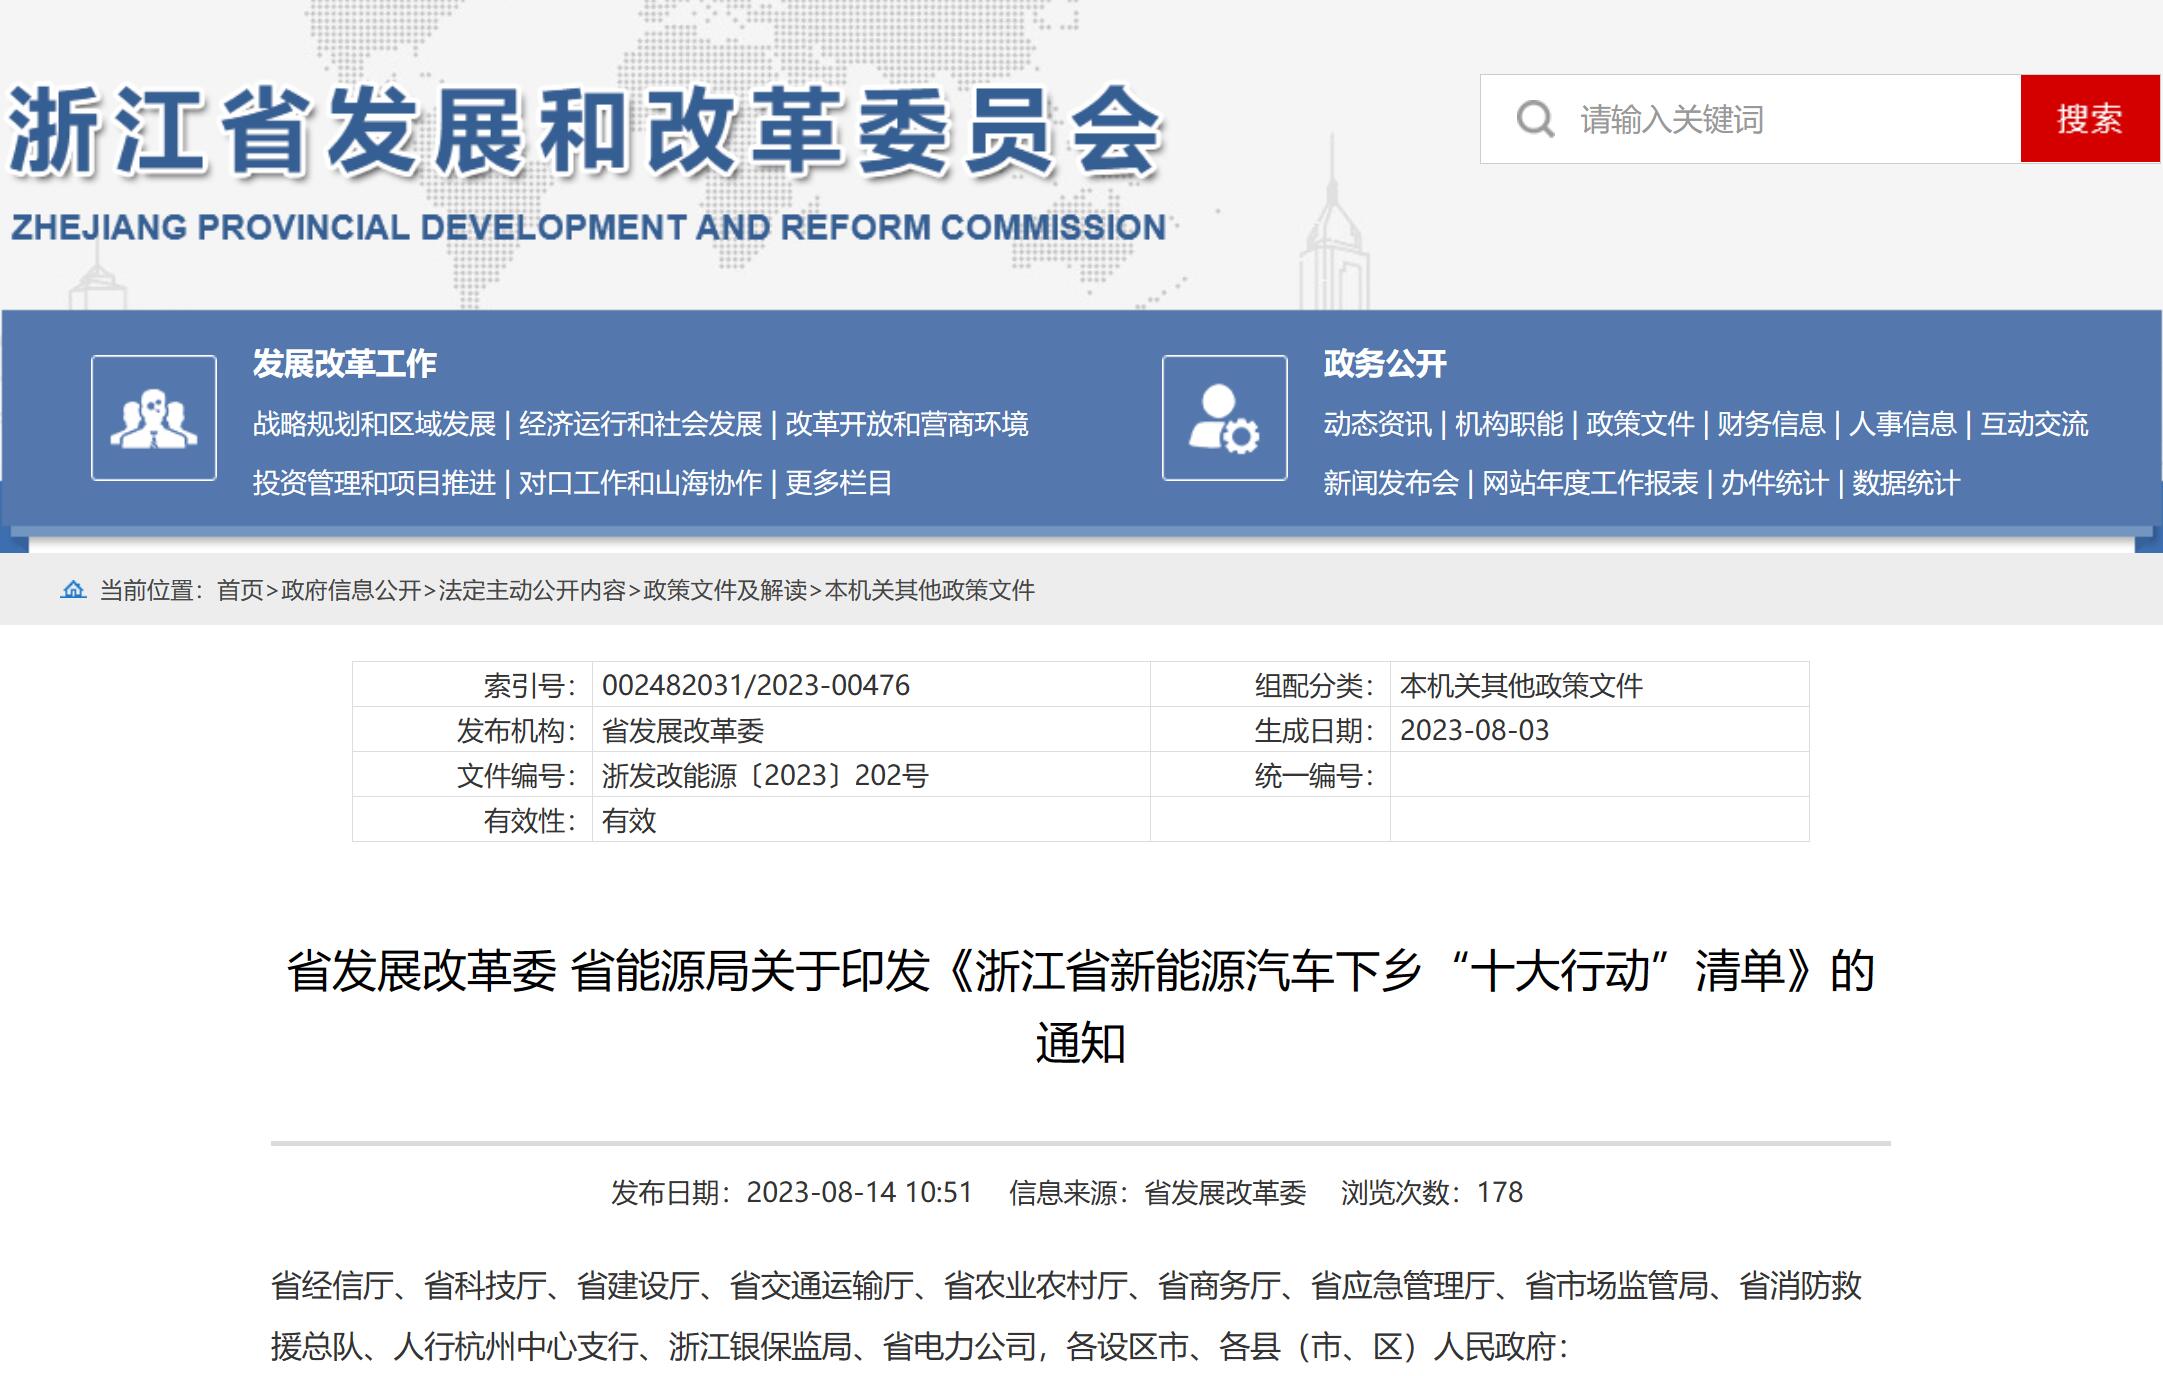The image size is (2163, 1376).
Task: Open 互动交流 link
Action: (2035, 424)
